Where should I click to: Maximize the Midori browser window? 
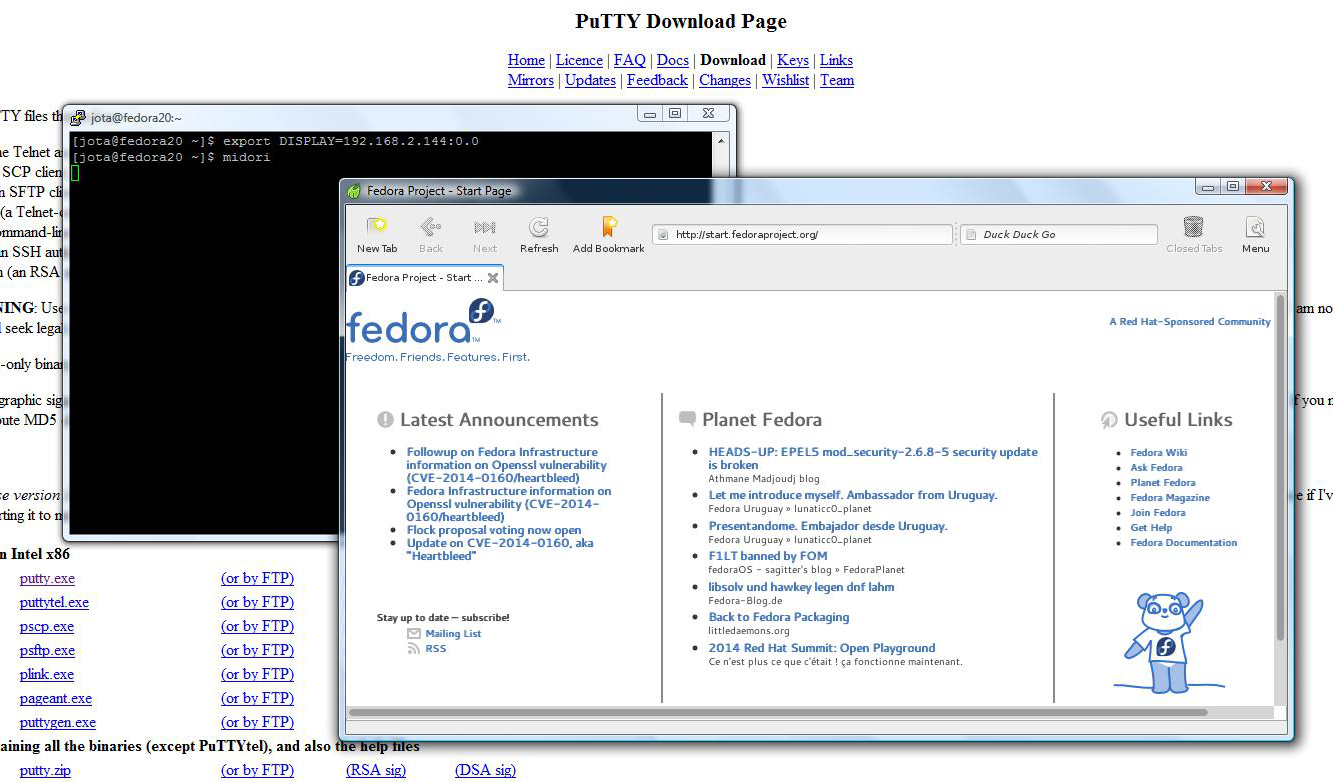click(x=1233, y=187)
